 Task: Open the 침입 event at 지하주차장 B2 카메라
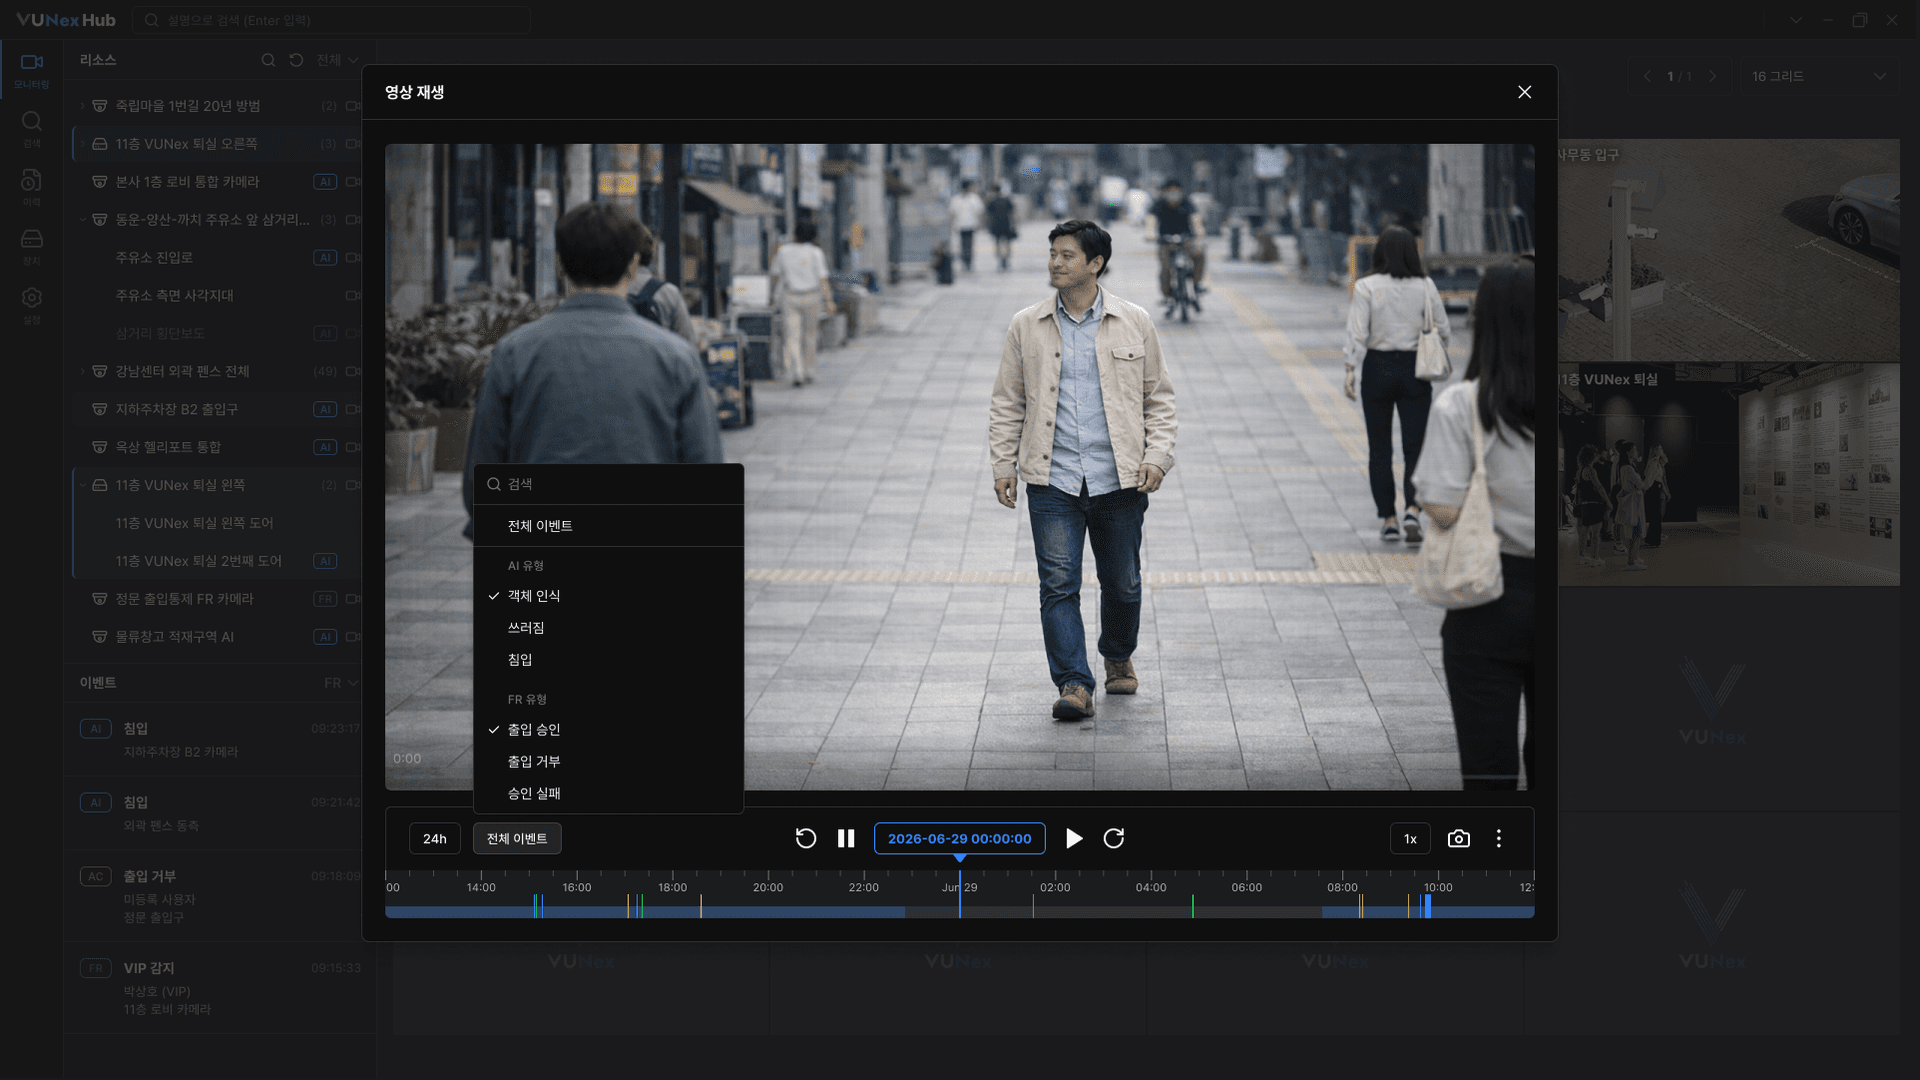click(220, 739)
